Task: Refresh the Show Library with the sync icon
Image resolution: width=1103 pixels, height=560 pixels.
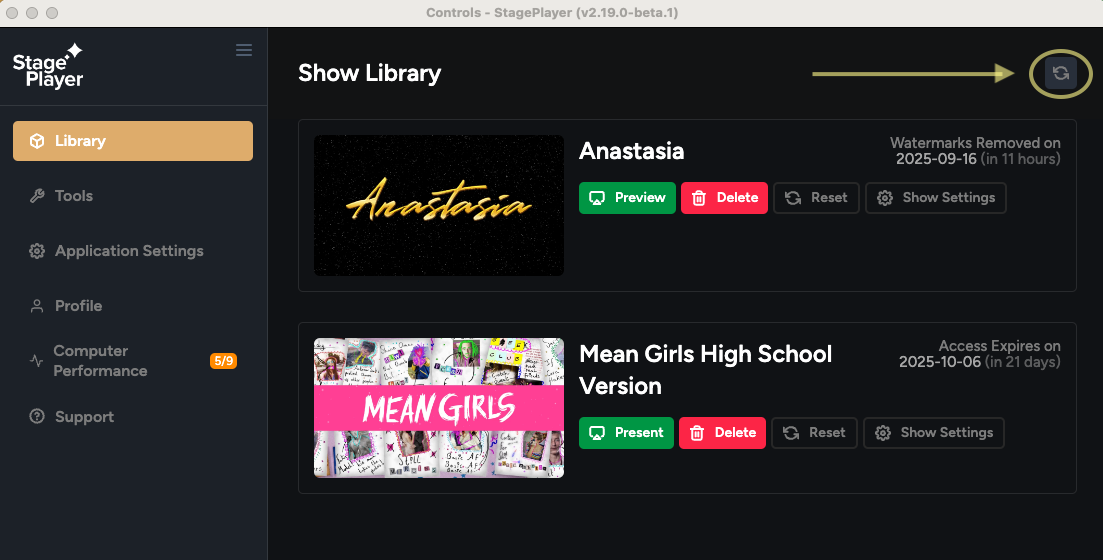Action: coord(1060,73)
